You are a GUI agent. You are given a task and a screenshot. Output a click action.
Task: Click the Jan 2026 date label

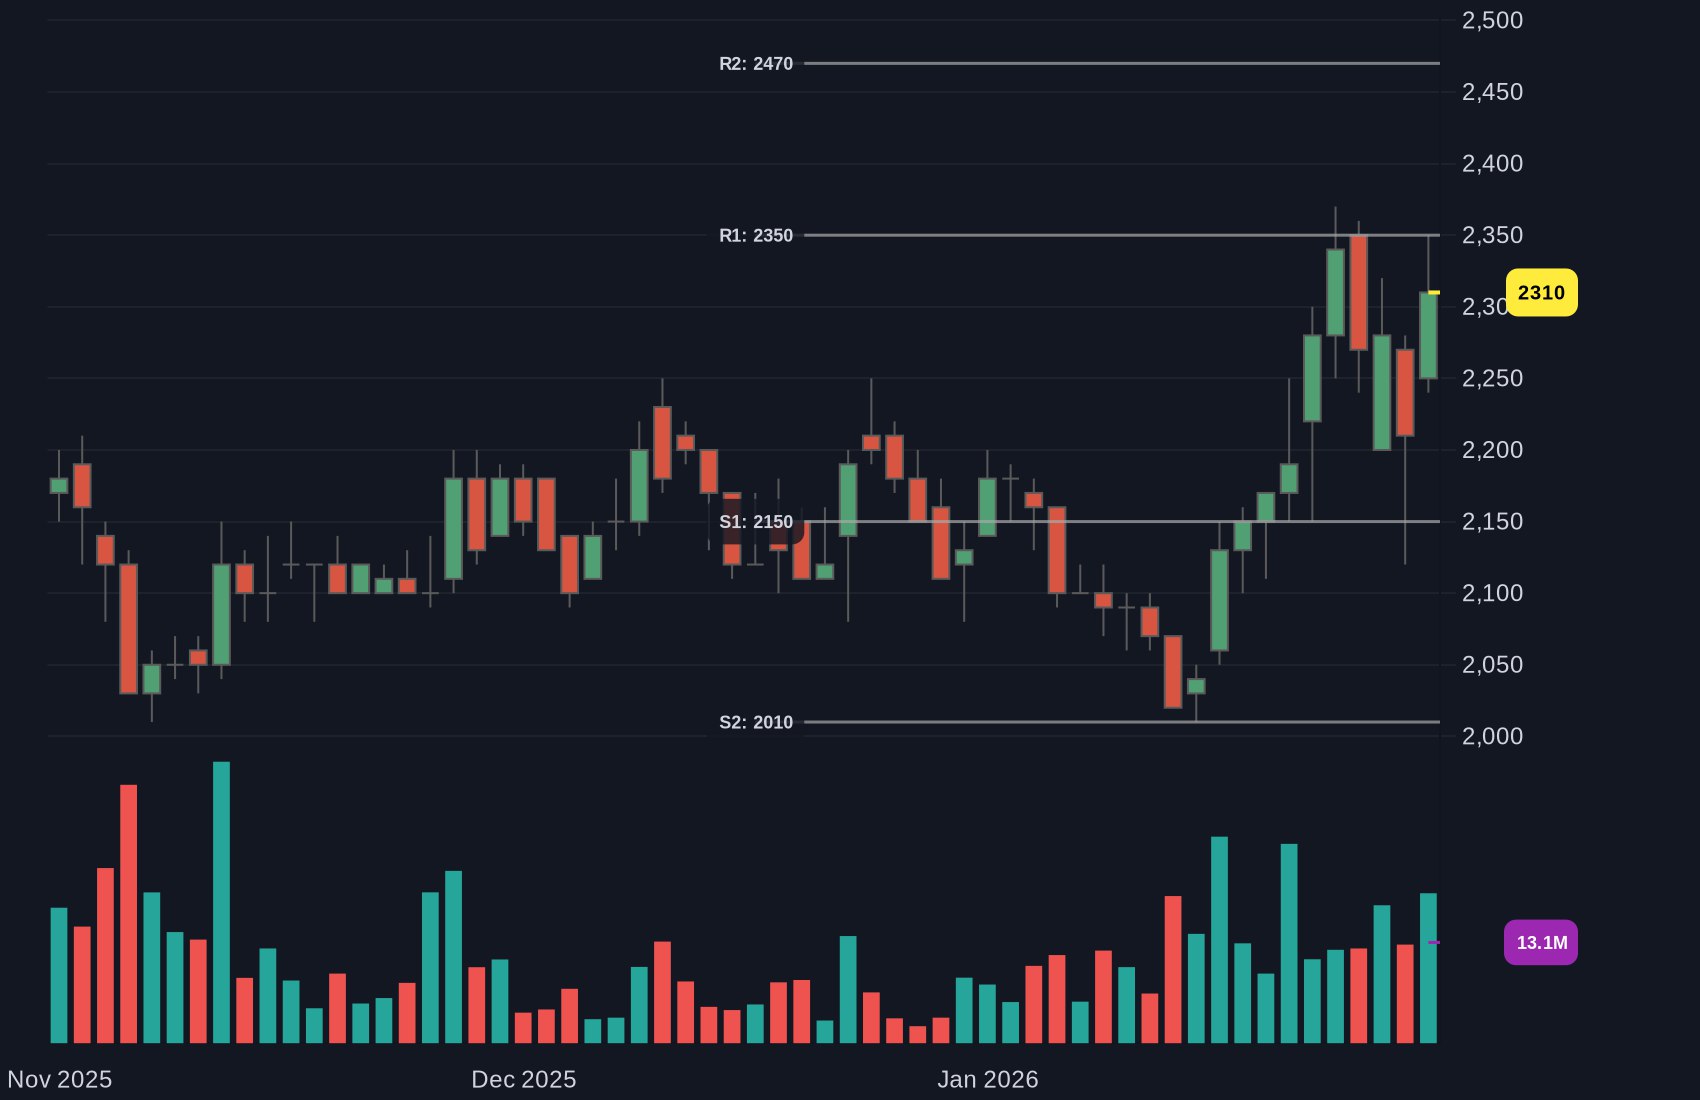click(x=988, y=1079)
